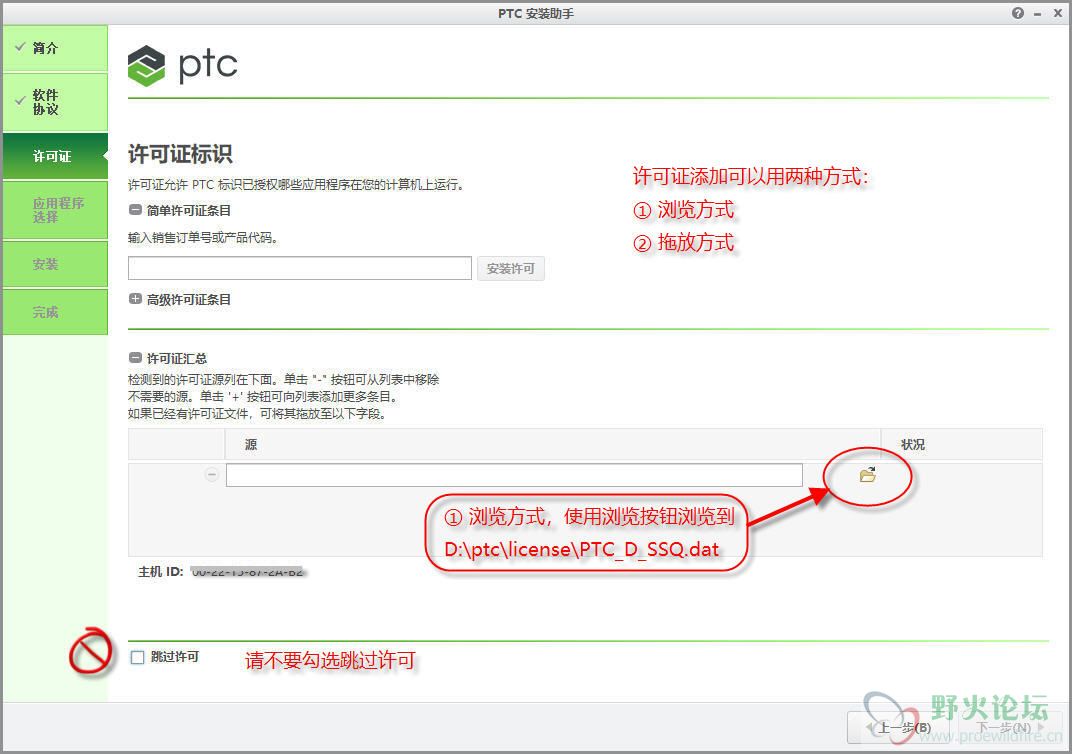Go to the 简介 step

[x=55, y=48]
